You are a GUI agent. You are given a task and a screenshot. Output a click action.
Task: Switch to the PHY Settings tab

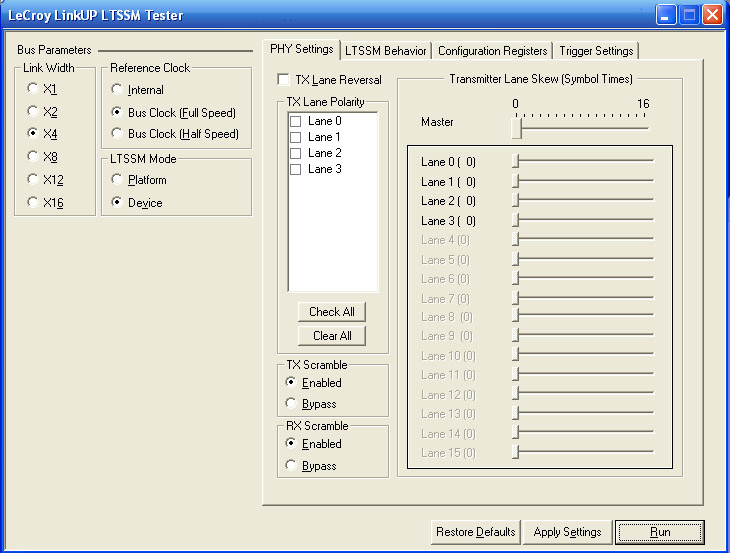(x=302, y=49)
